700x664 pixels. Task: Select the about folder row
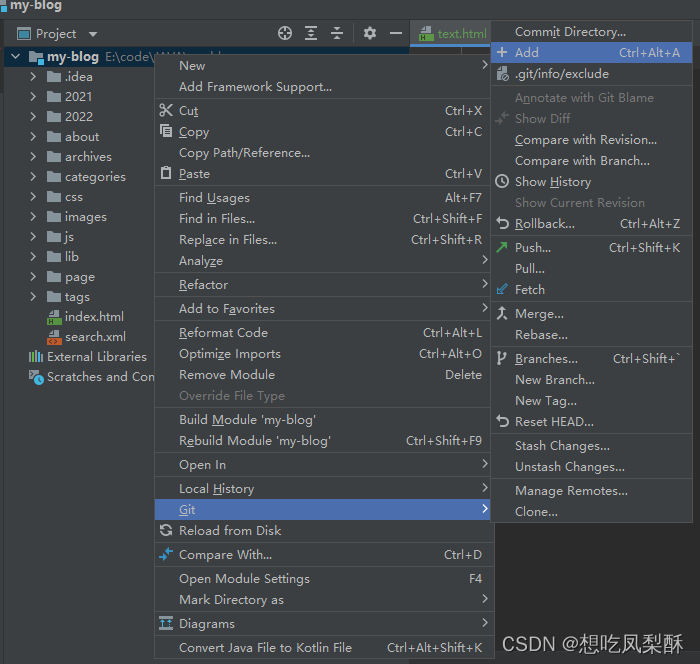79,137
